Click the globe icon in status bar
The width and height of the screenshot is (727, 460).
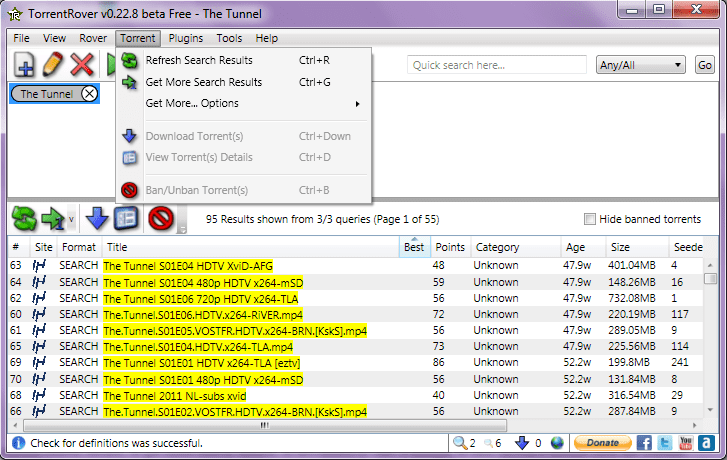pos(557,443)
